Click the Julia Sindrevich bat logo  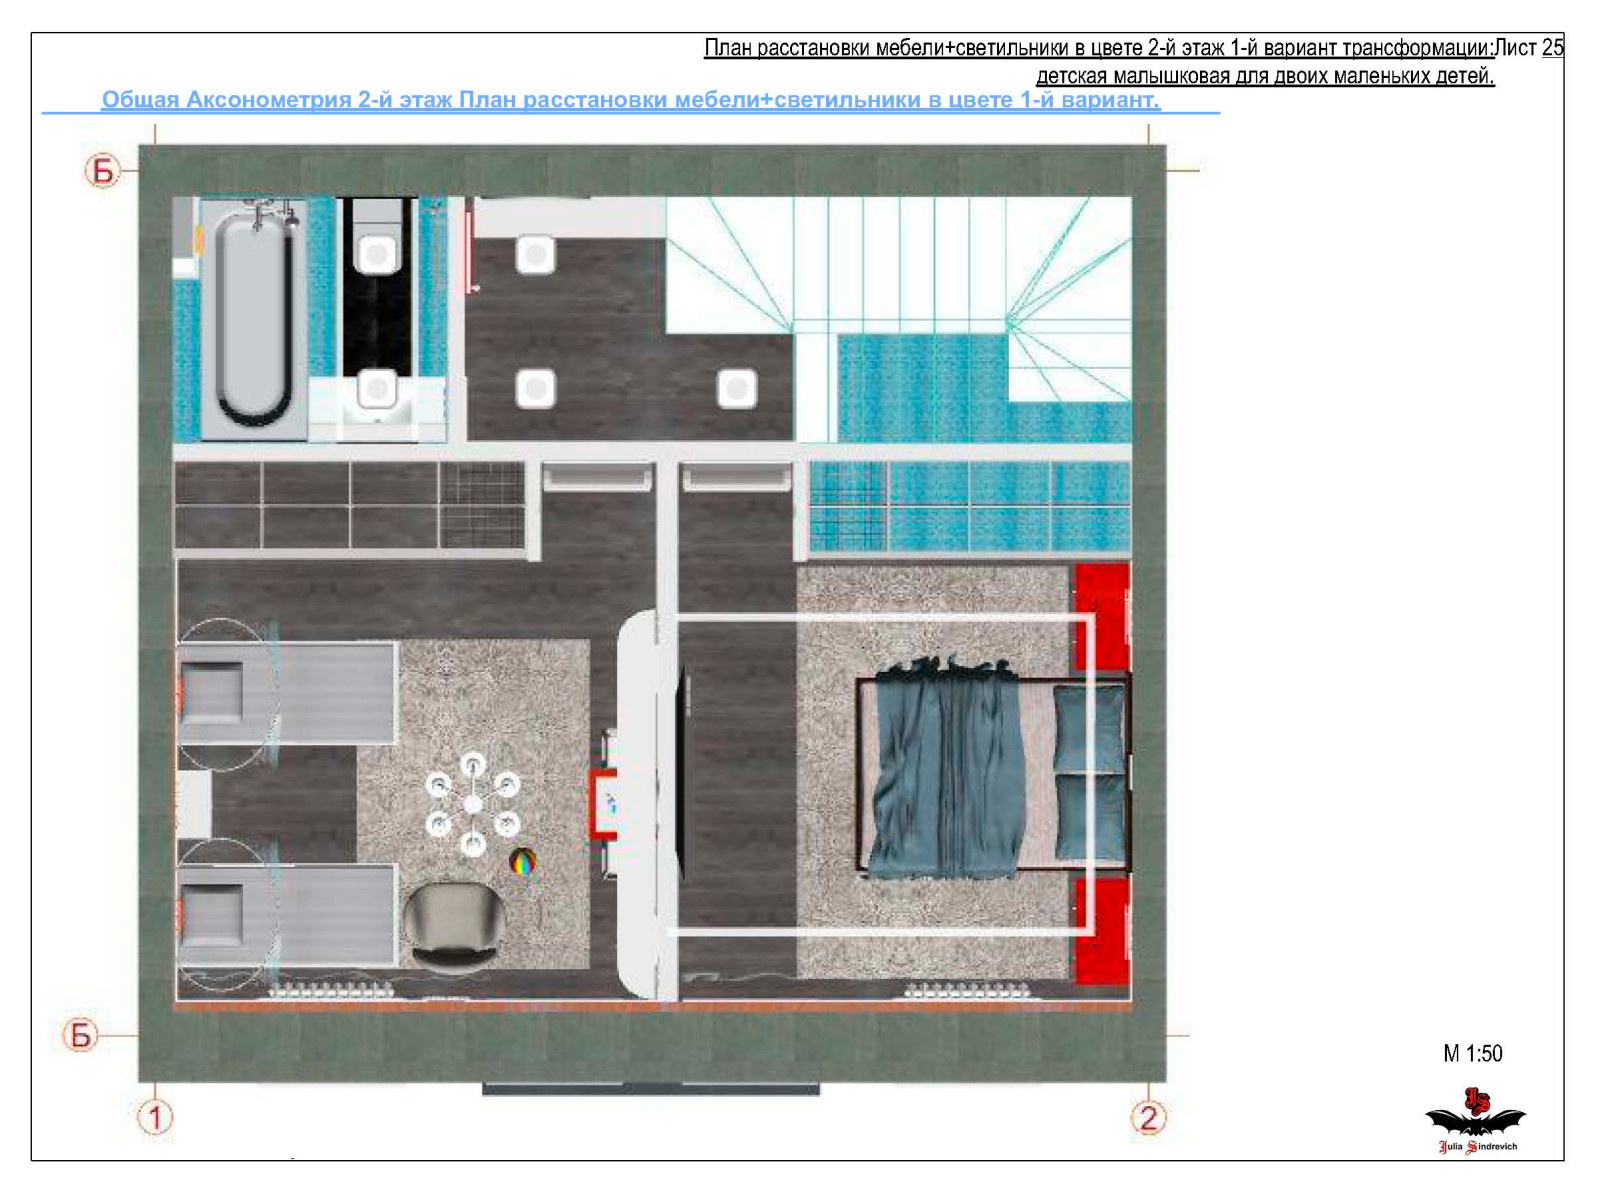point(1476,1120)
